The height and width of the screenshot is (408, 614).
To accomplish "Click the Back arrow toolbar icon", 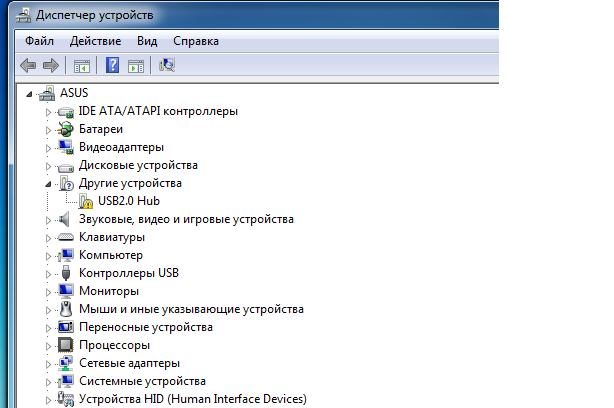I will pos(28,65).
